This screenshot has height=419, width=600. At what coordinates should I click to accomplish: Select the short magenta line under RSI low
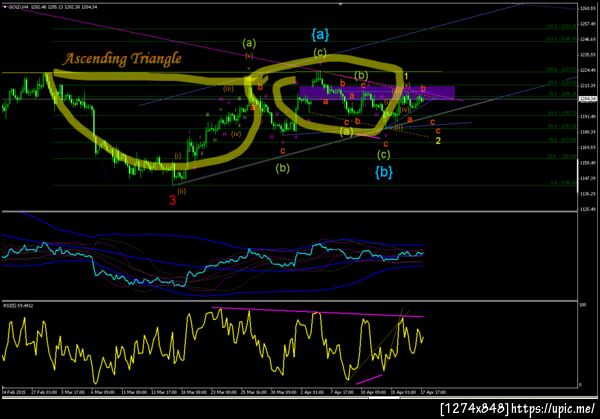click(369, 379)
